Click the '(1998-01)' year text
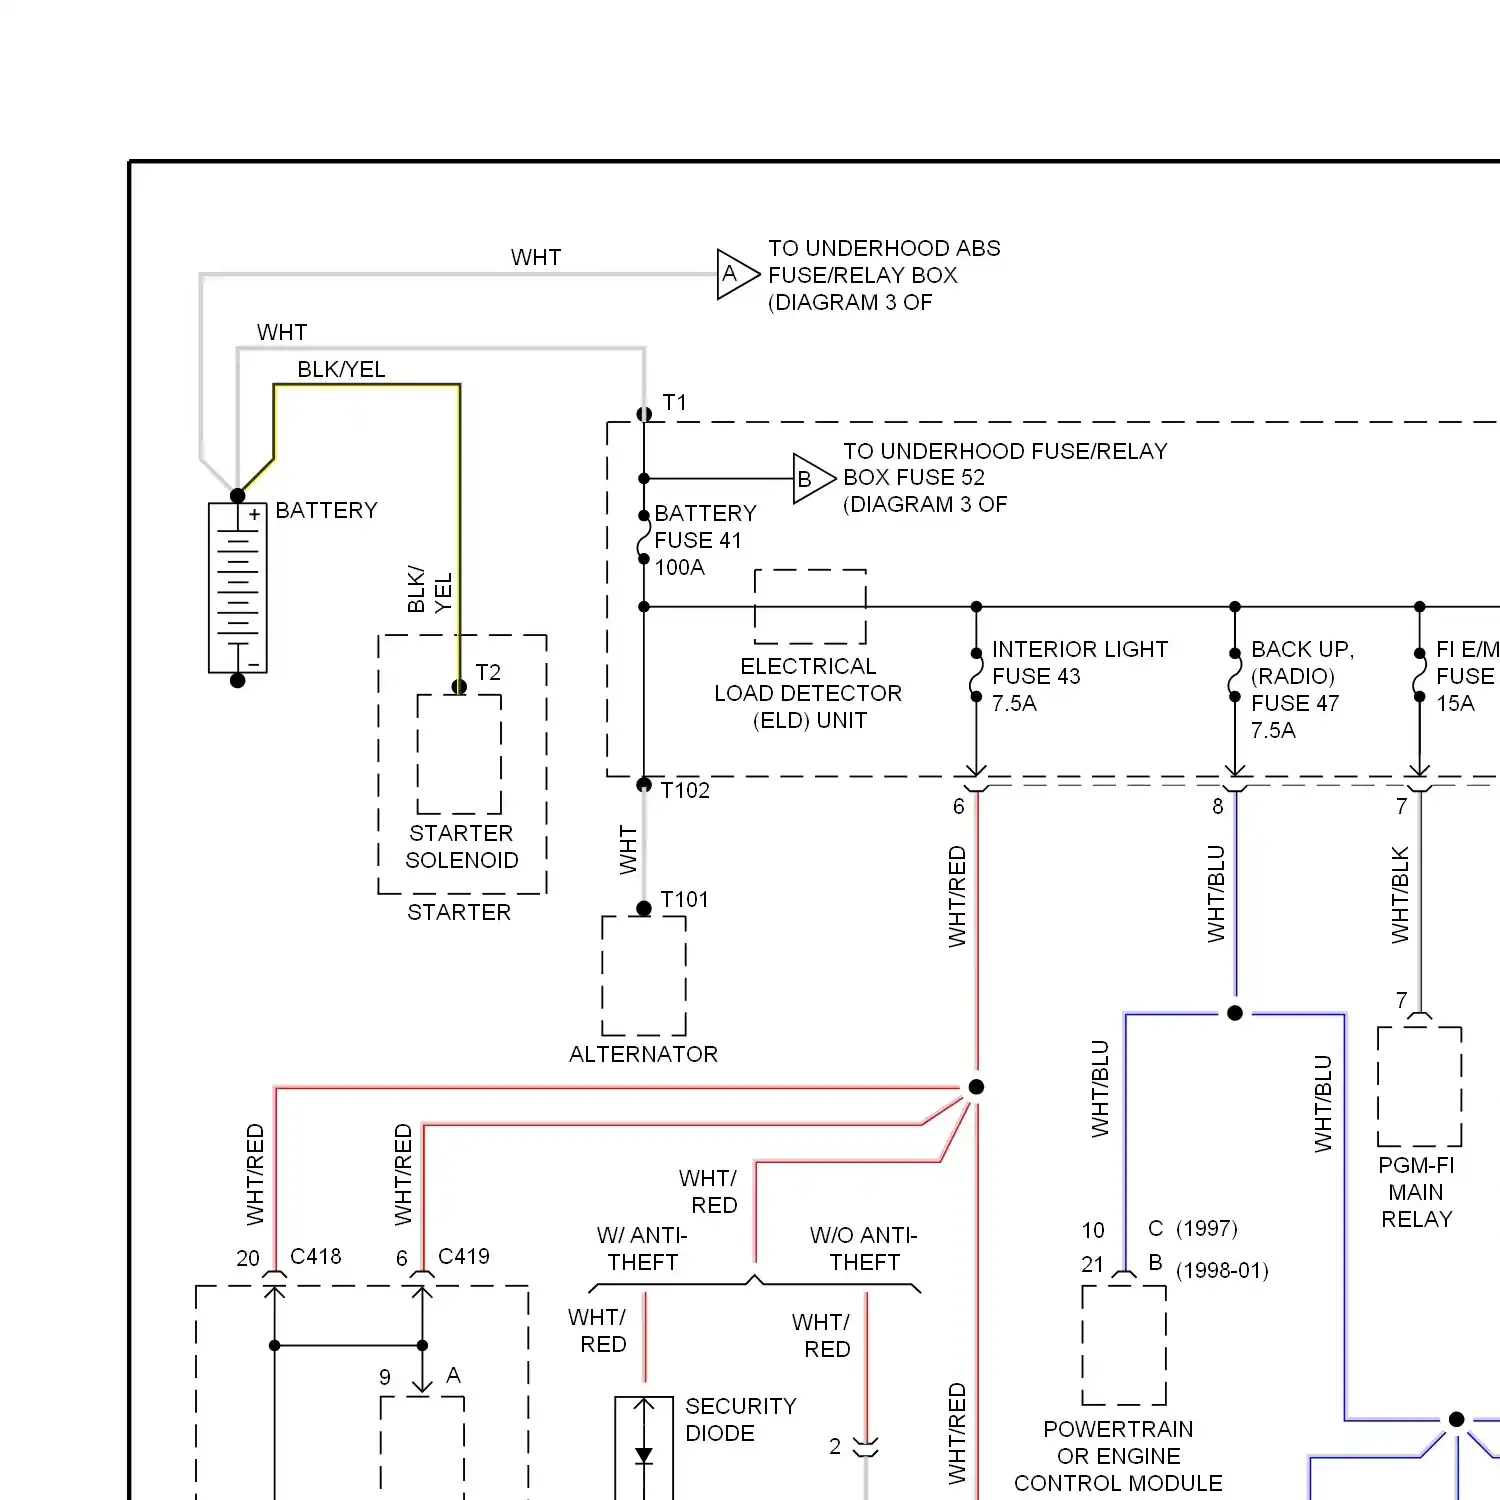Viewport: 1500px width, 1500px height. pos(1222,1270)
